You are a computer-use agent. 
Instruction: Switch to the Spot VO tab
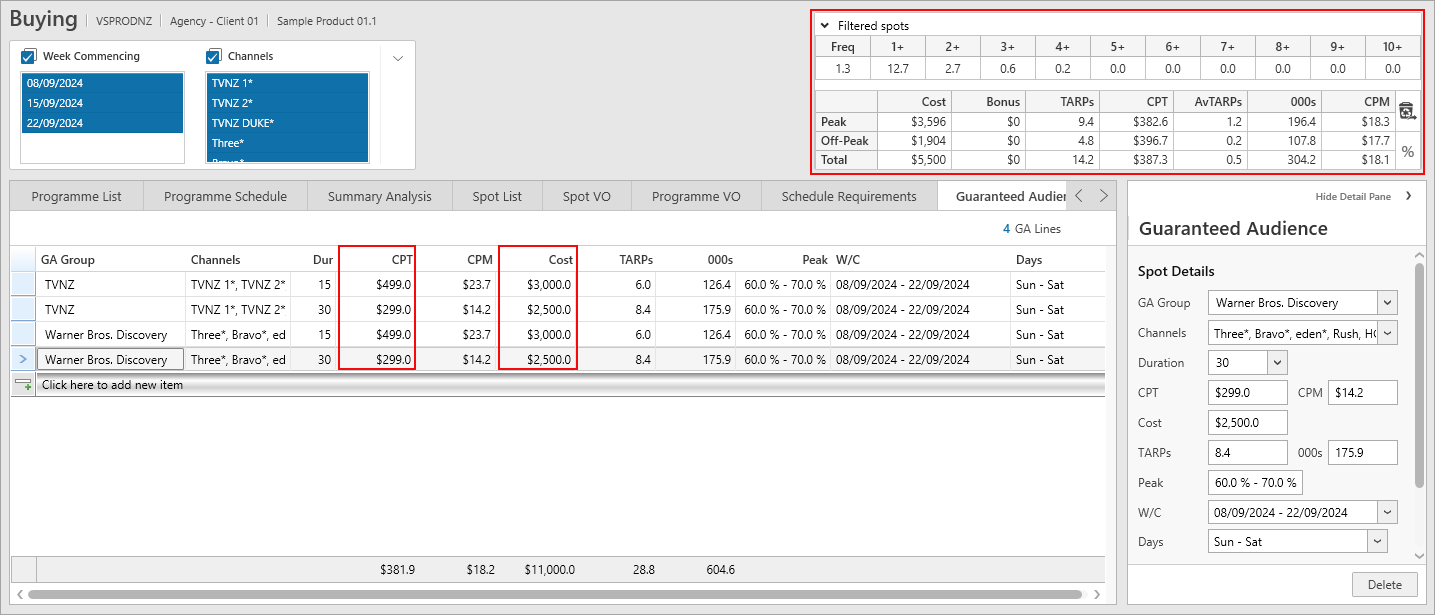click(587, 196)
